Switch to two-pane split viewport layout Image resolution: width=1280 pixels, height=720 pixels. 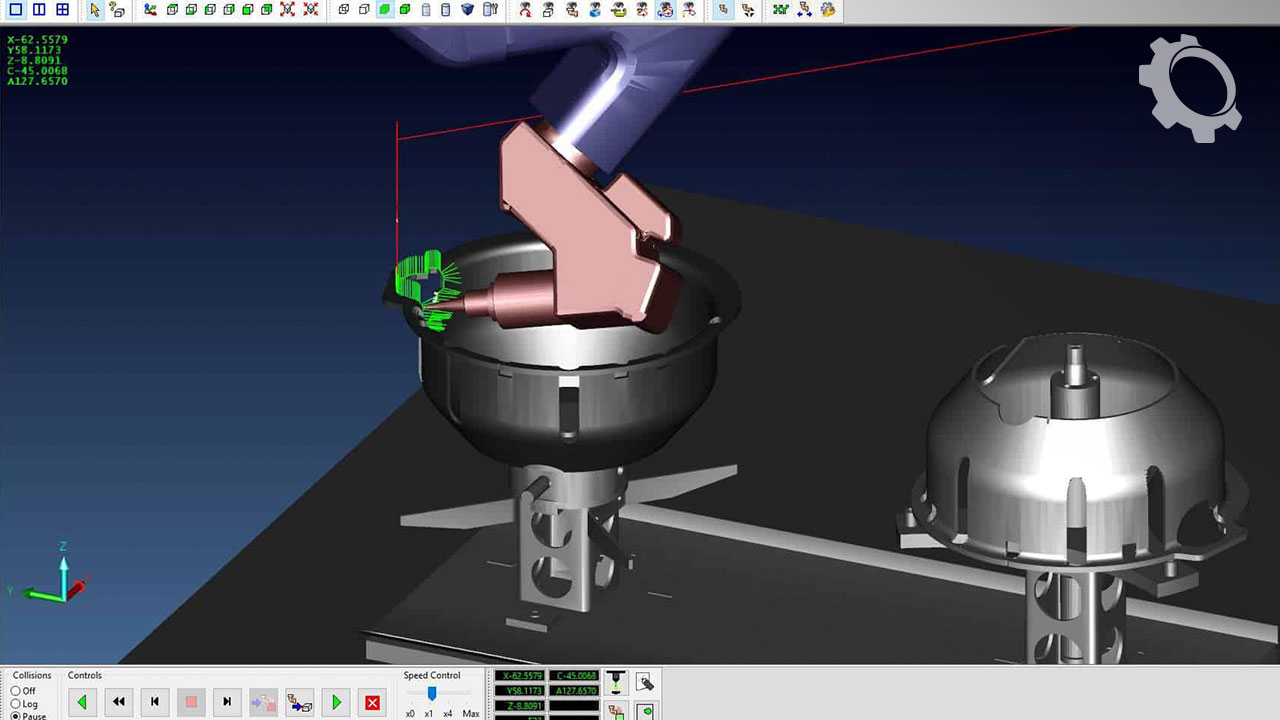point(39,10)
